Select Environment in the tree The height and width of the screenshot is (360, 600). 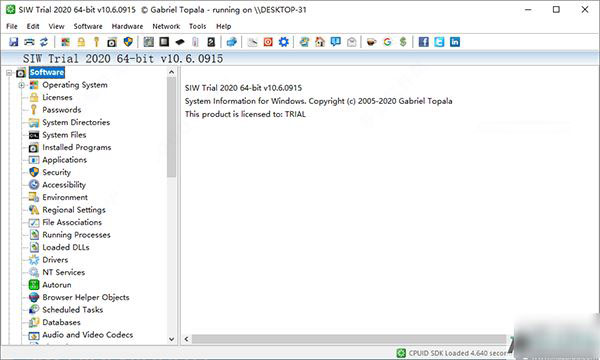(x=65, y=197)
